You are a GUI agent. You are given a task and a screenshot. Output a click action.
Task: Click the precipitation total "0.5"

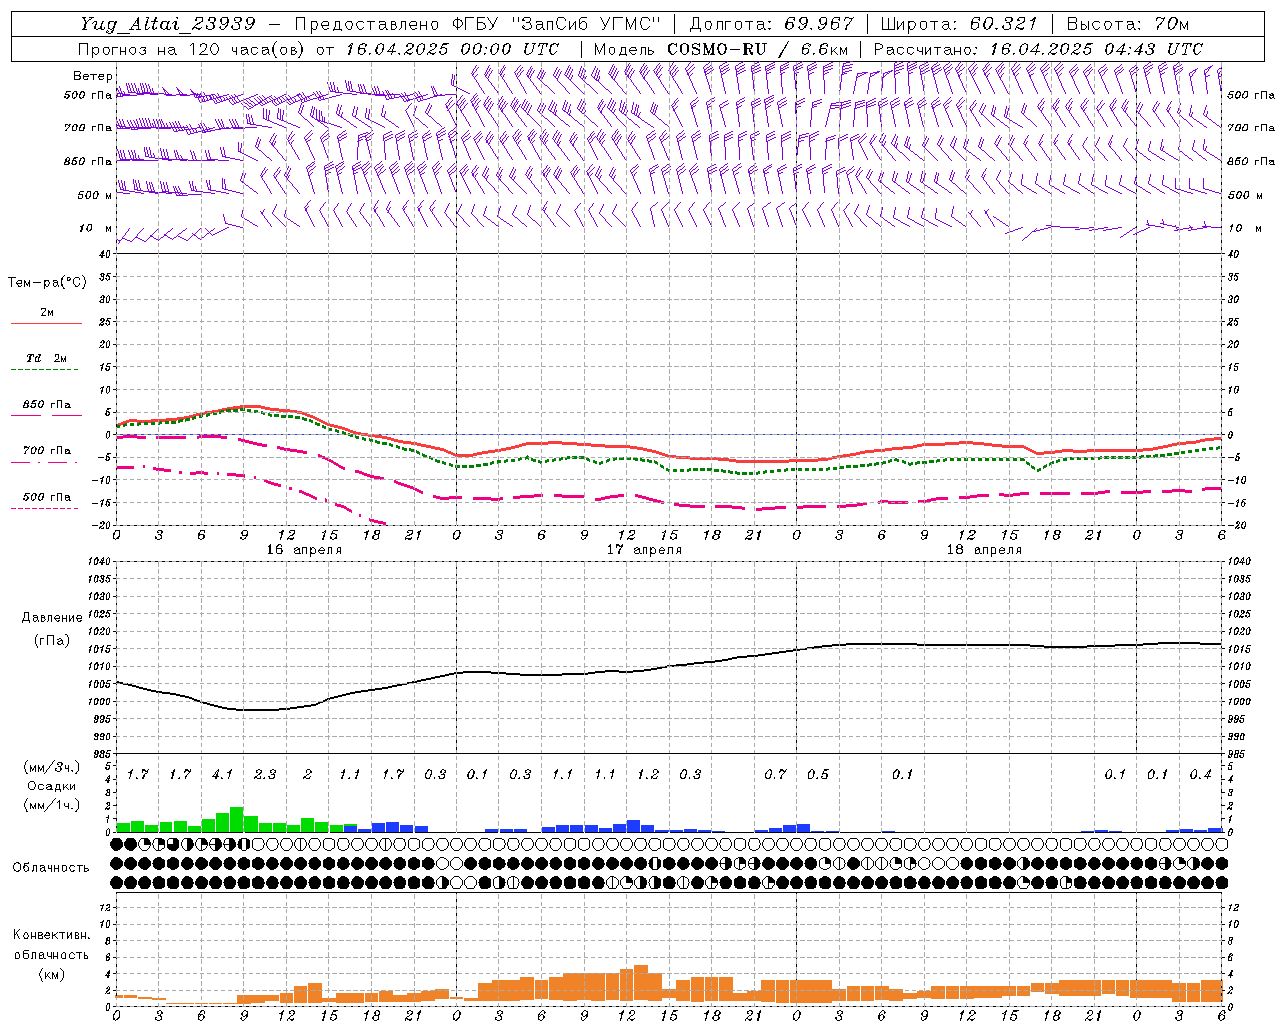tap(818, 775)
